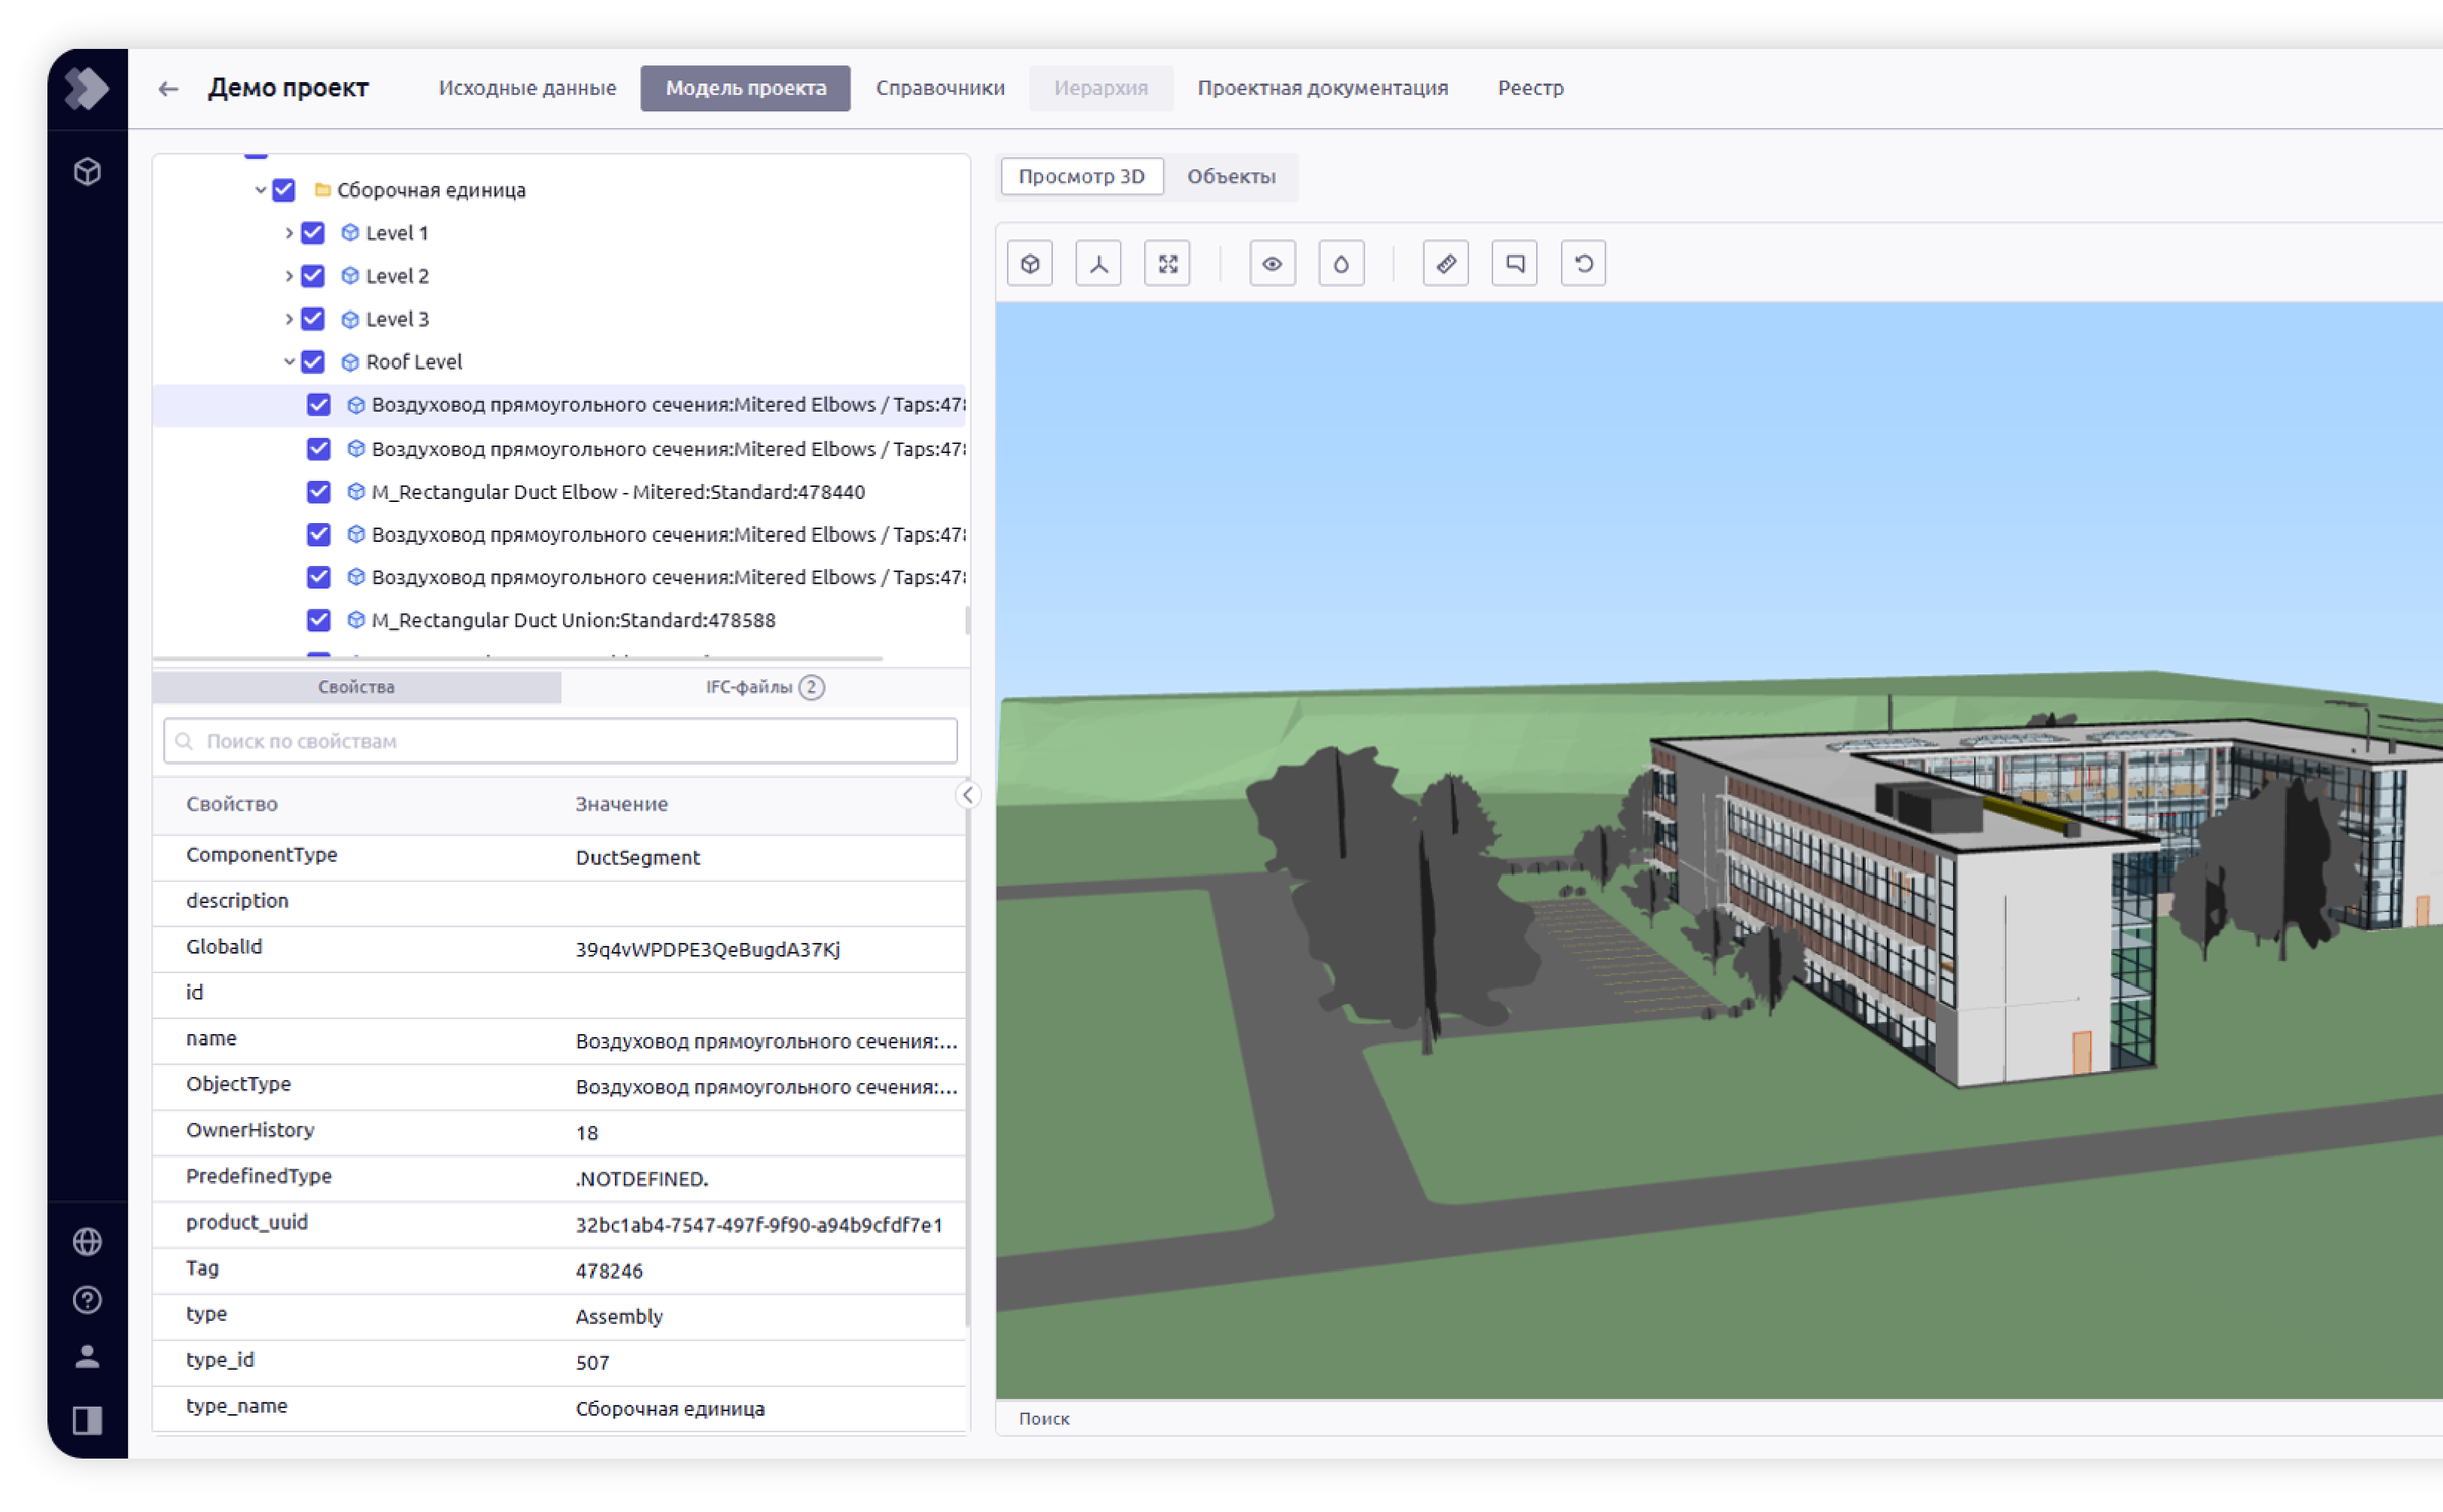Screen dimensions: 2443x1512
Task: Click the search magnifier icon in the properties field
Action: [184, 741]
